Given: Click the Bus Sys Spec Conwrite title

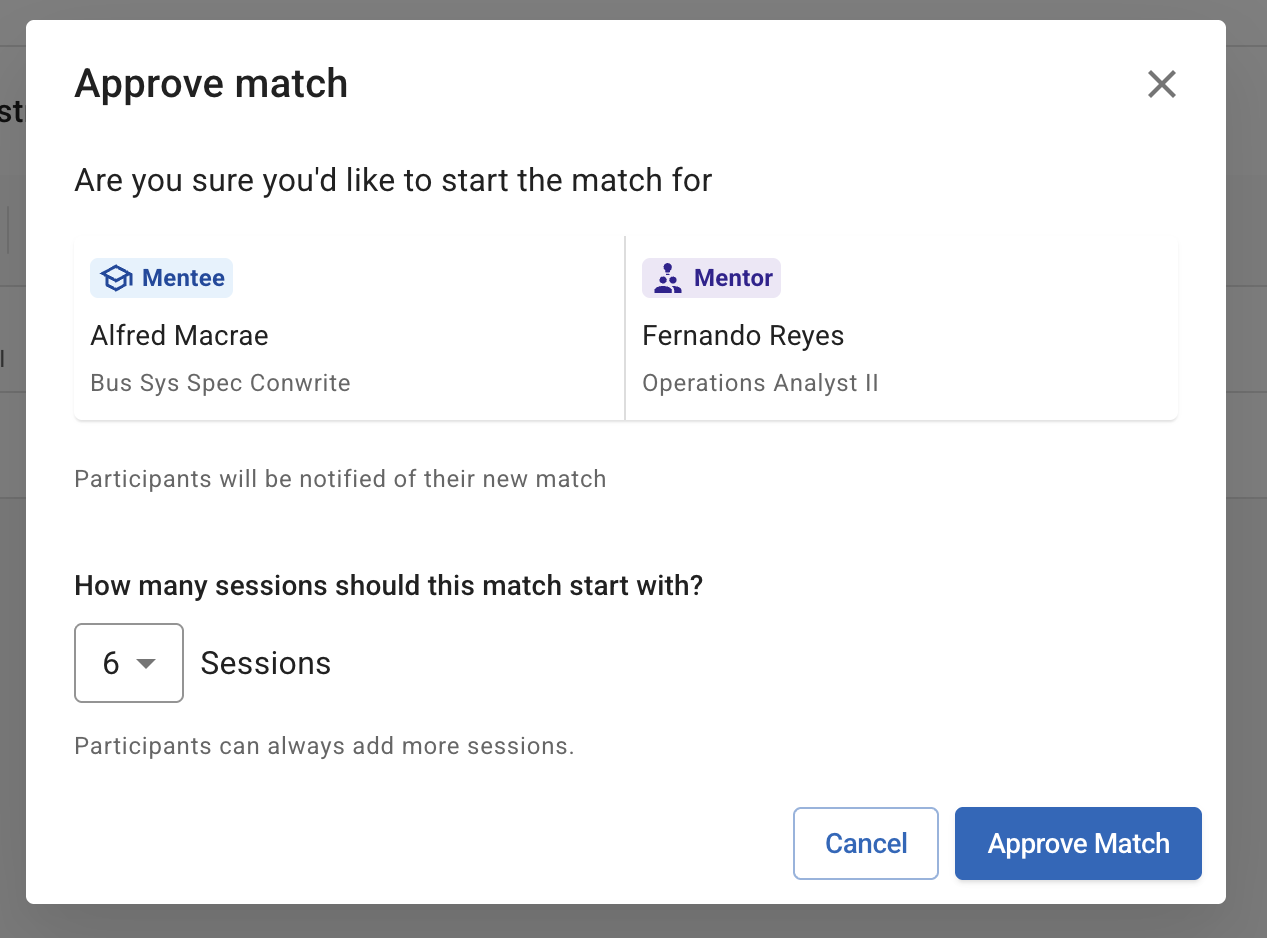Looking at the screenshot, I should click(220, 383).
